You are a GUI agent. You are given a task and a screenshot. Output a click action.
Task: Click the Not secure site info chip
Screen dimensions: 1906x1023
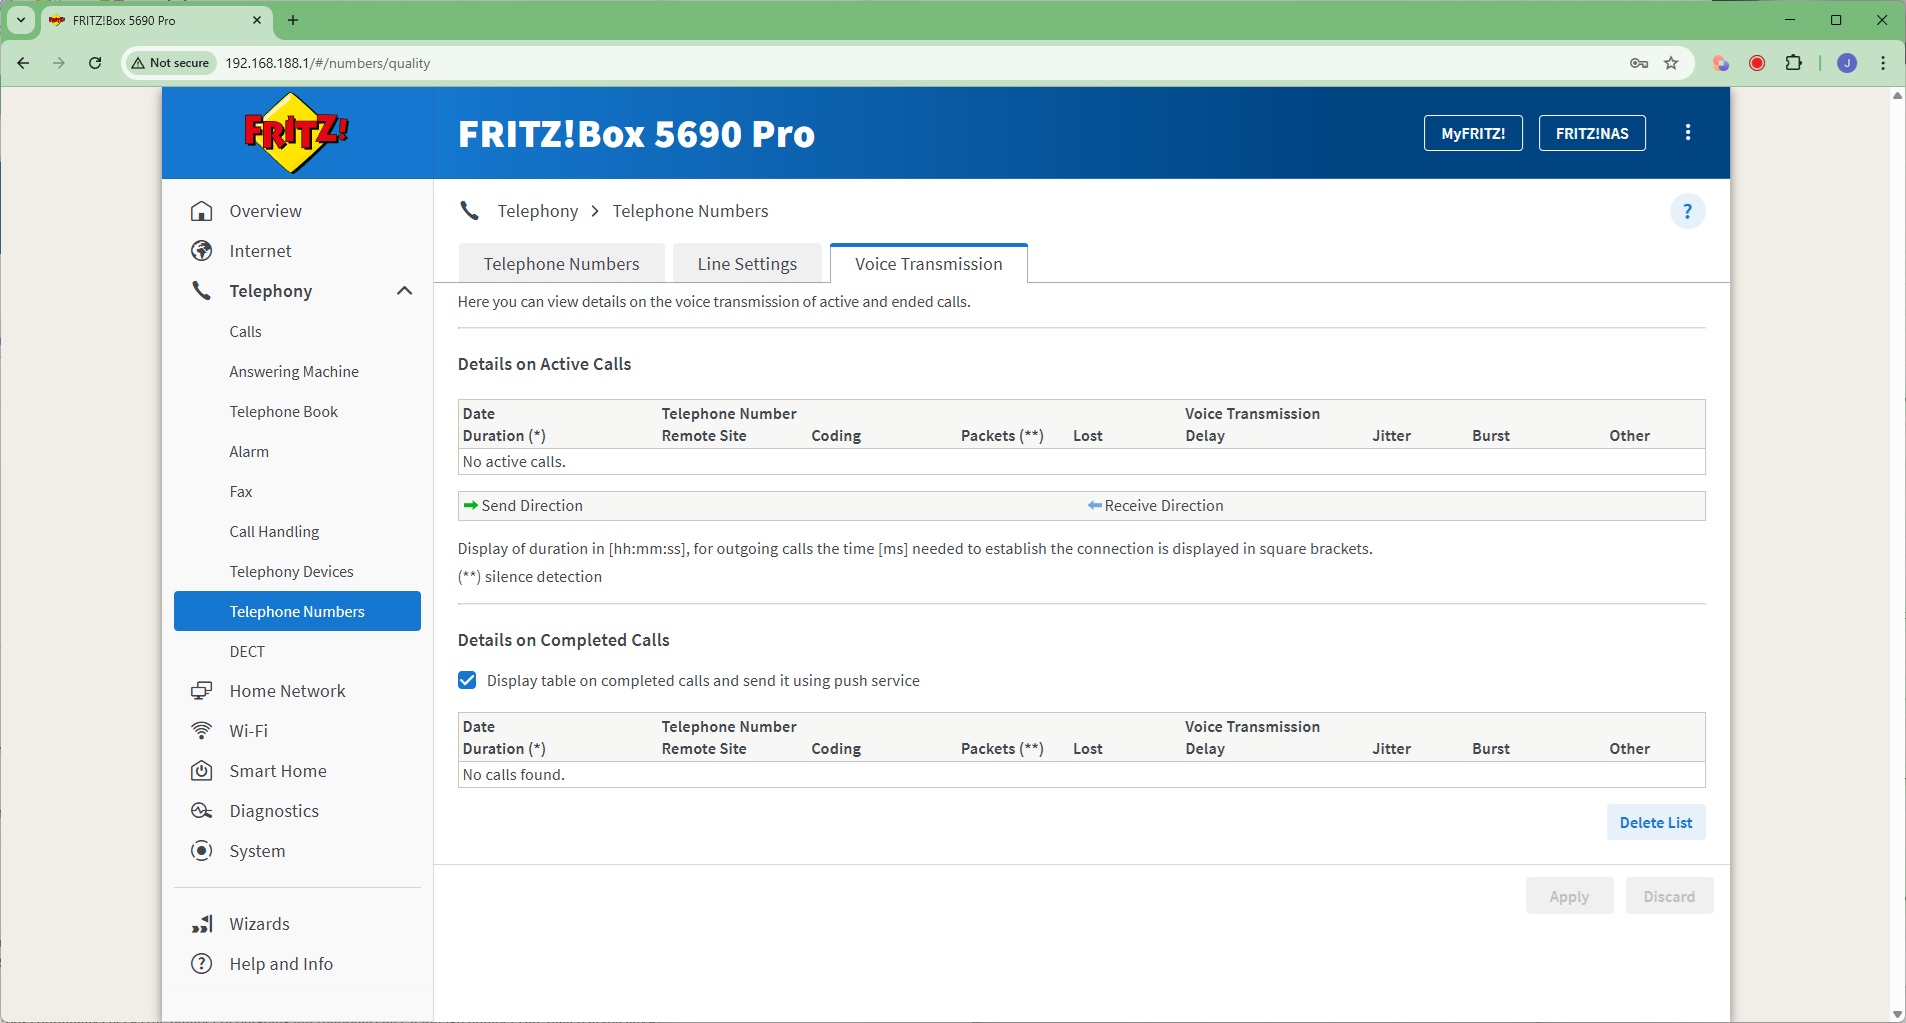tap(170, 63)
